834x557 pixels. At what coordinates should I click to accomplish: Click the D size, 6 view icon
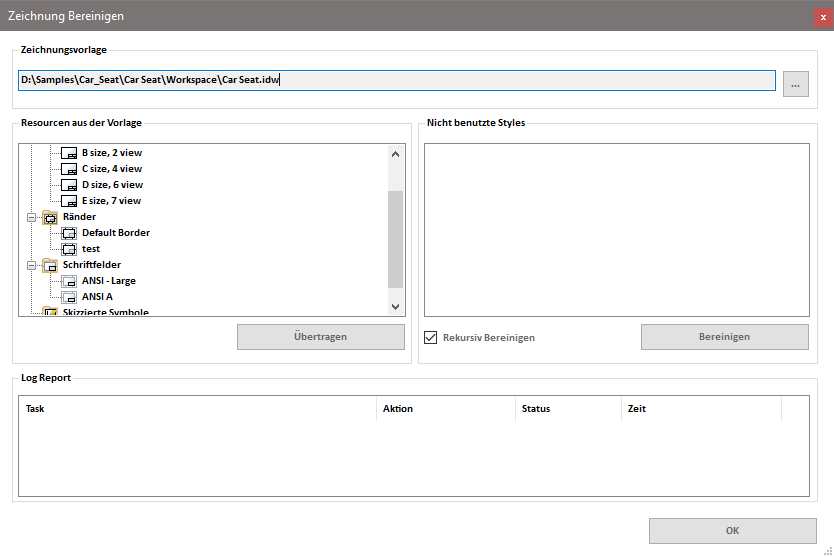(69, 185)
